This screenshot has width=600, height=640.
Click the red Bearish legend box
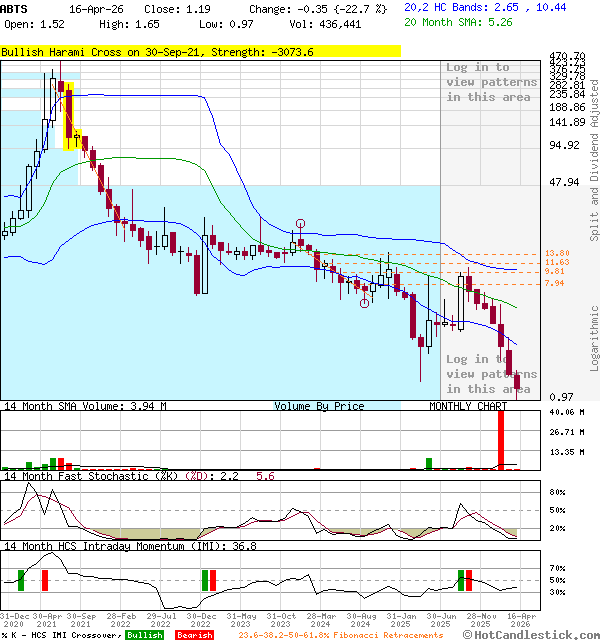194,635
